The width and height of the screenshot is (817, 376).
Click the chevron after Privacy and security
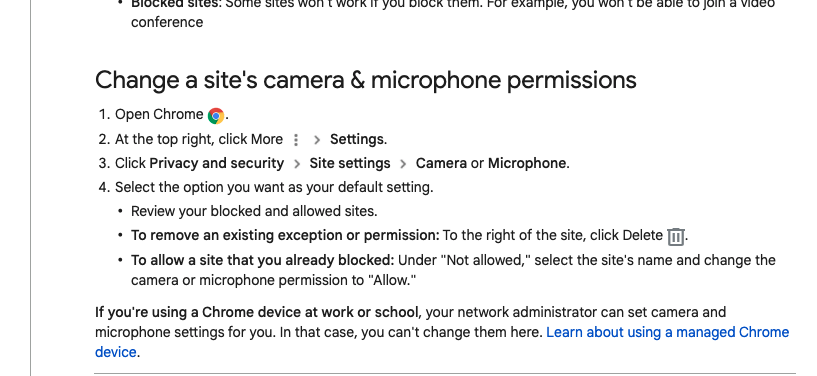297,164
